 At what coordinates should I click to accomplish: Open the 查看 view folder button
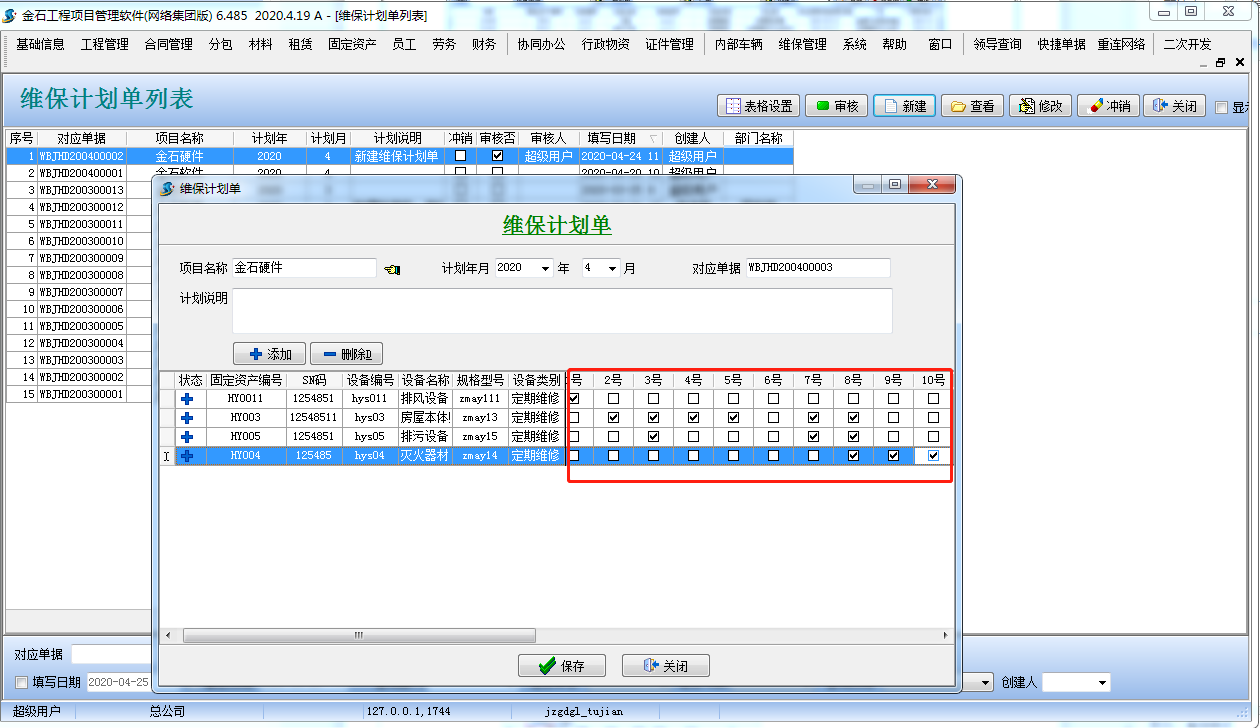tap(972, 106)
